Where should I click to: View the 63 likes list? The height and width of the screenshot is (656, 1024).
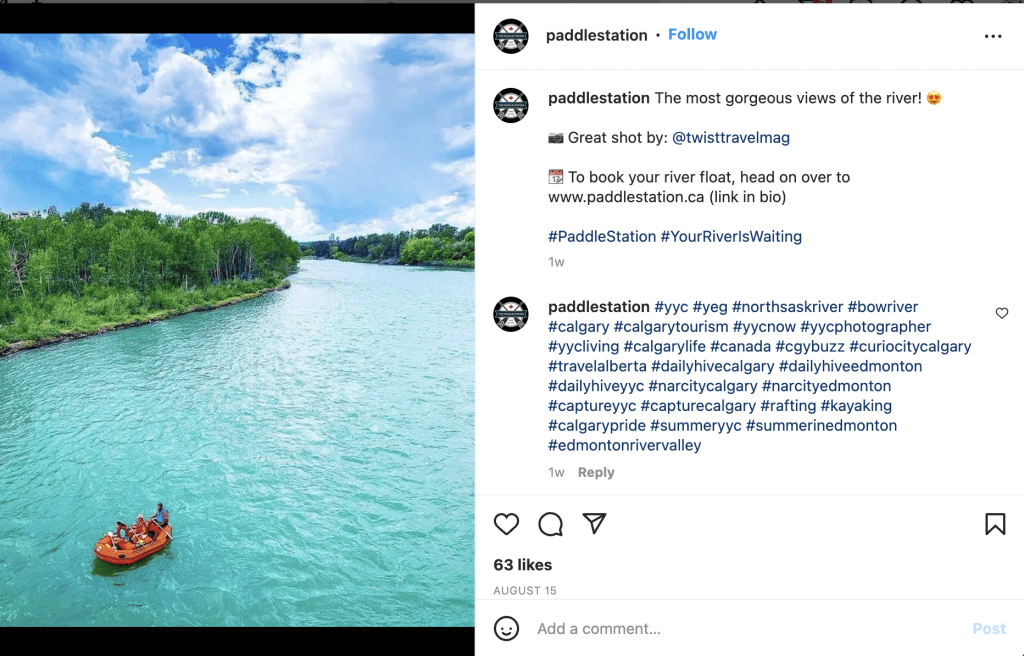(x=523, y=565)
